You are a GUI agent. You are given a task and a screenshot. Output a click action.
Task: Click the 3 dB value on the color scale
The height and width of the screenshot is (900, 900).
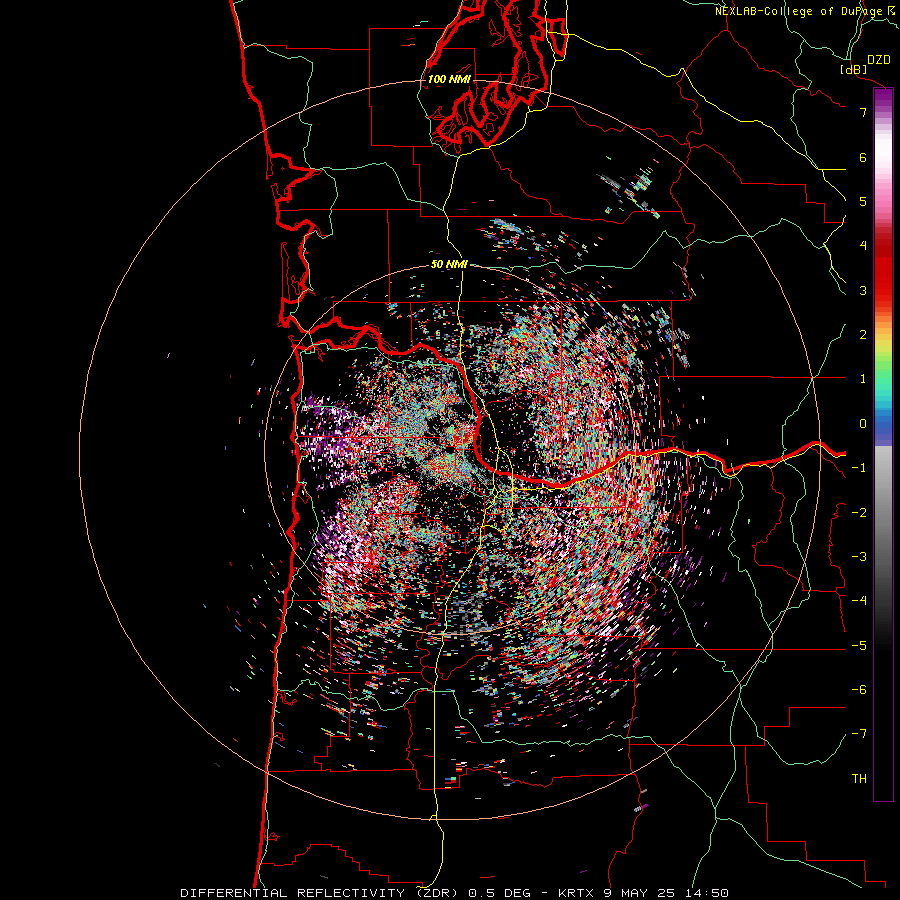click(x=863, y=290)
